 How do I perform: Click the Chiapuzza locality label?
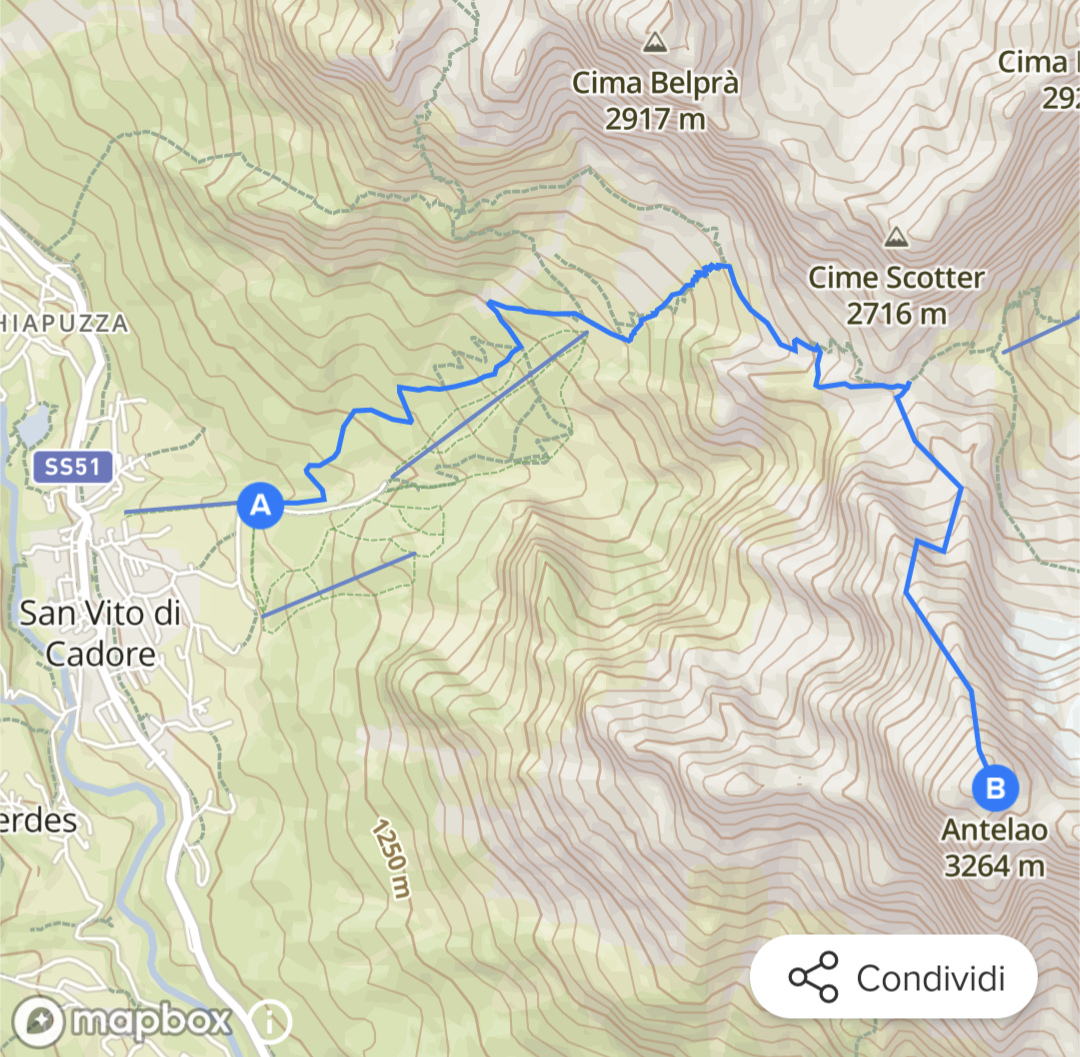[63, 323]
